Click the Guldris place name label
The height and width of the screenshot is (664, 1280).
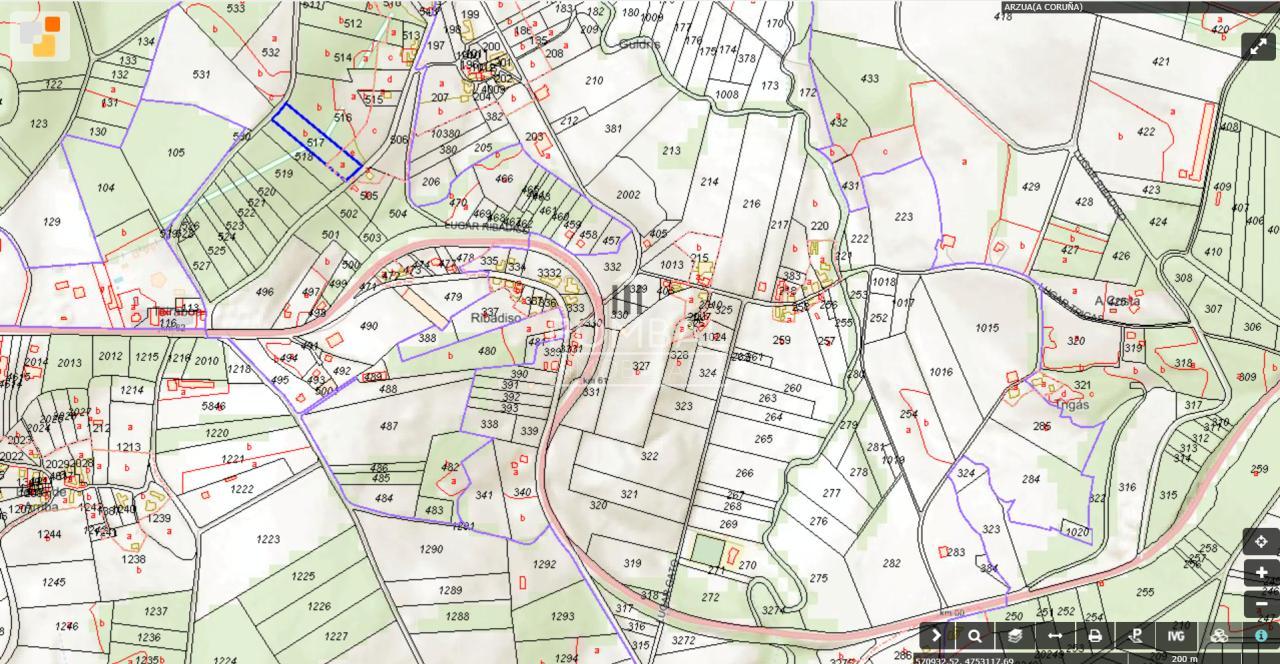640,44
